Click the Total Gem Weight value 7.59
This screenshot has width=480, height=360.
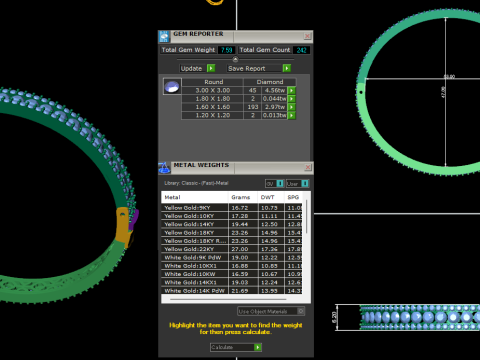(x=227, y=50)
